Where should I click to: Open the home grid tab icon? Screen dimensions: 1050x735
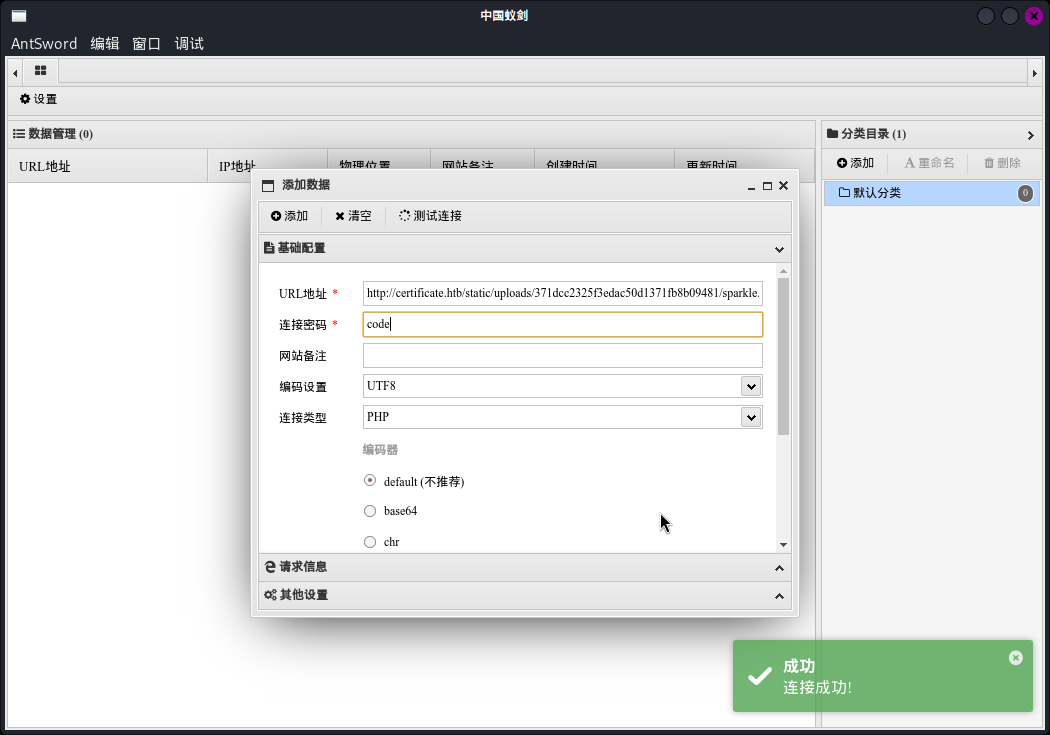tap(40, 70)
